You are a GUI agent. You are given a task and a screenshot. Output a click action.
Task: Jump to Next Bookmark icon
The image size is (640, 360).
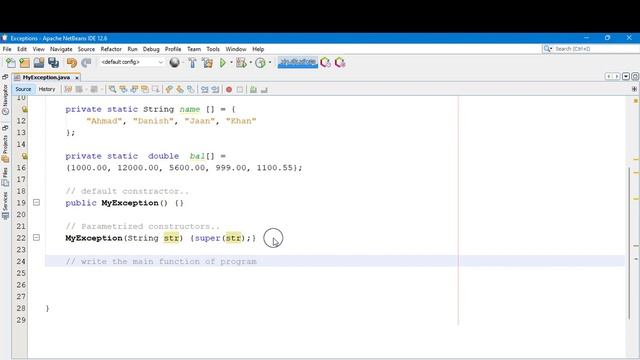pos(180,89)
